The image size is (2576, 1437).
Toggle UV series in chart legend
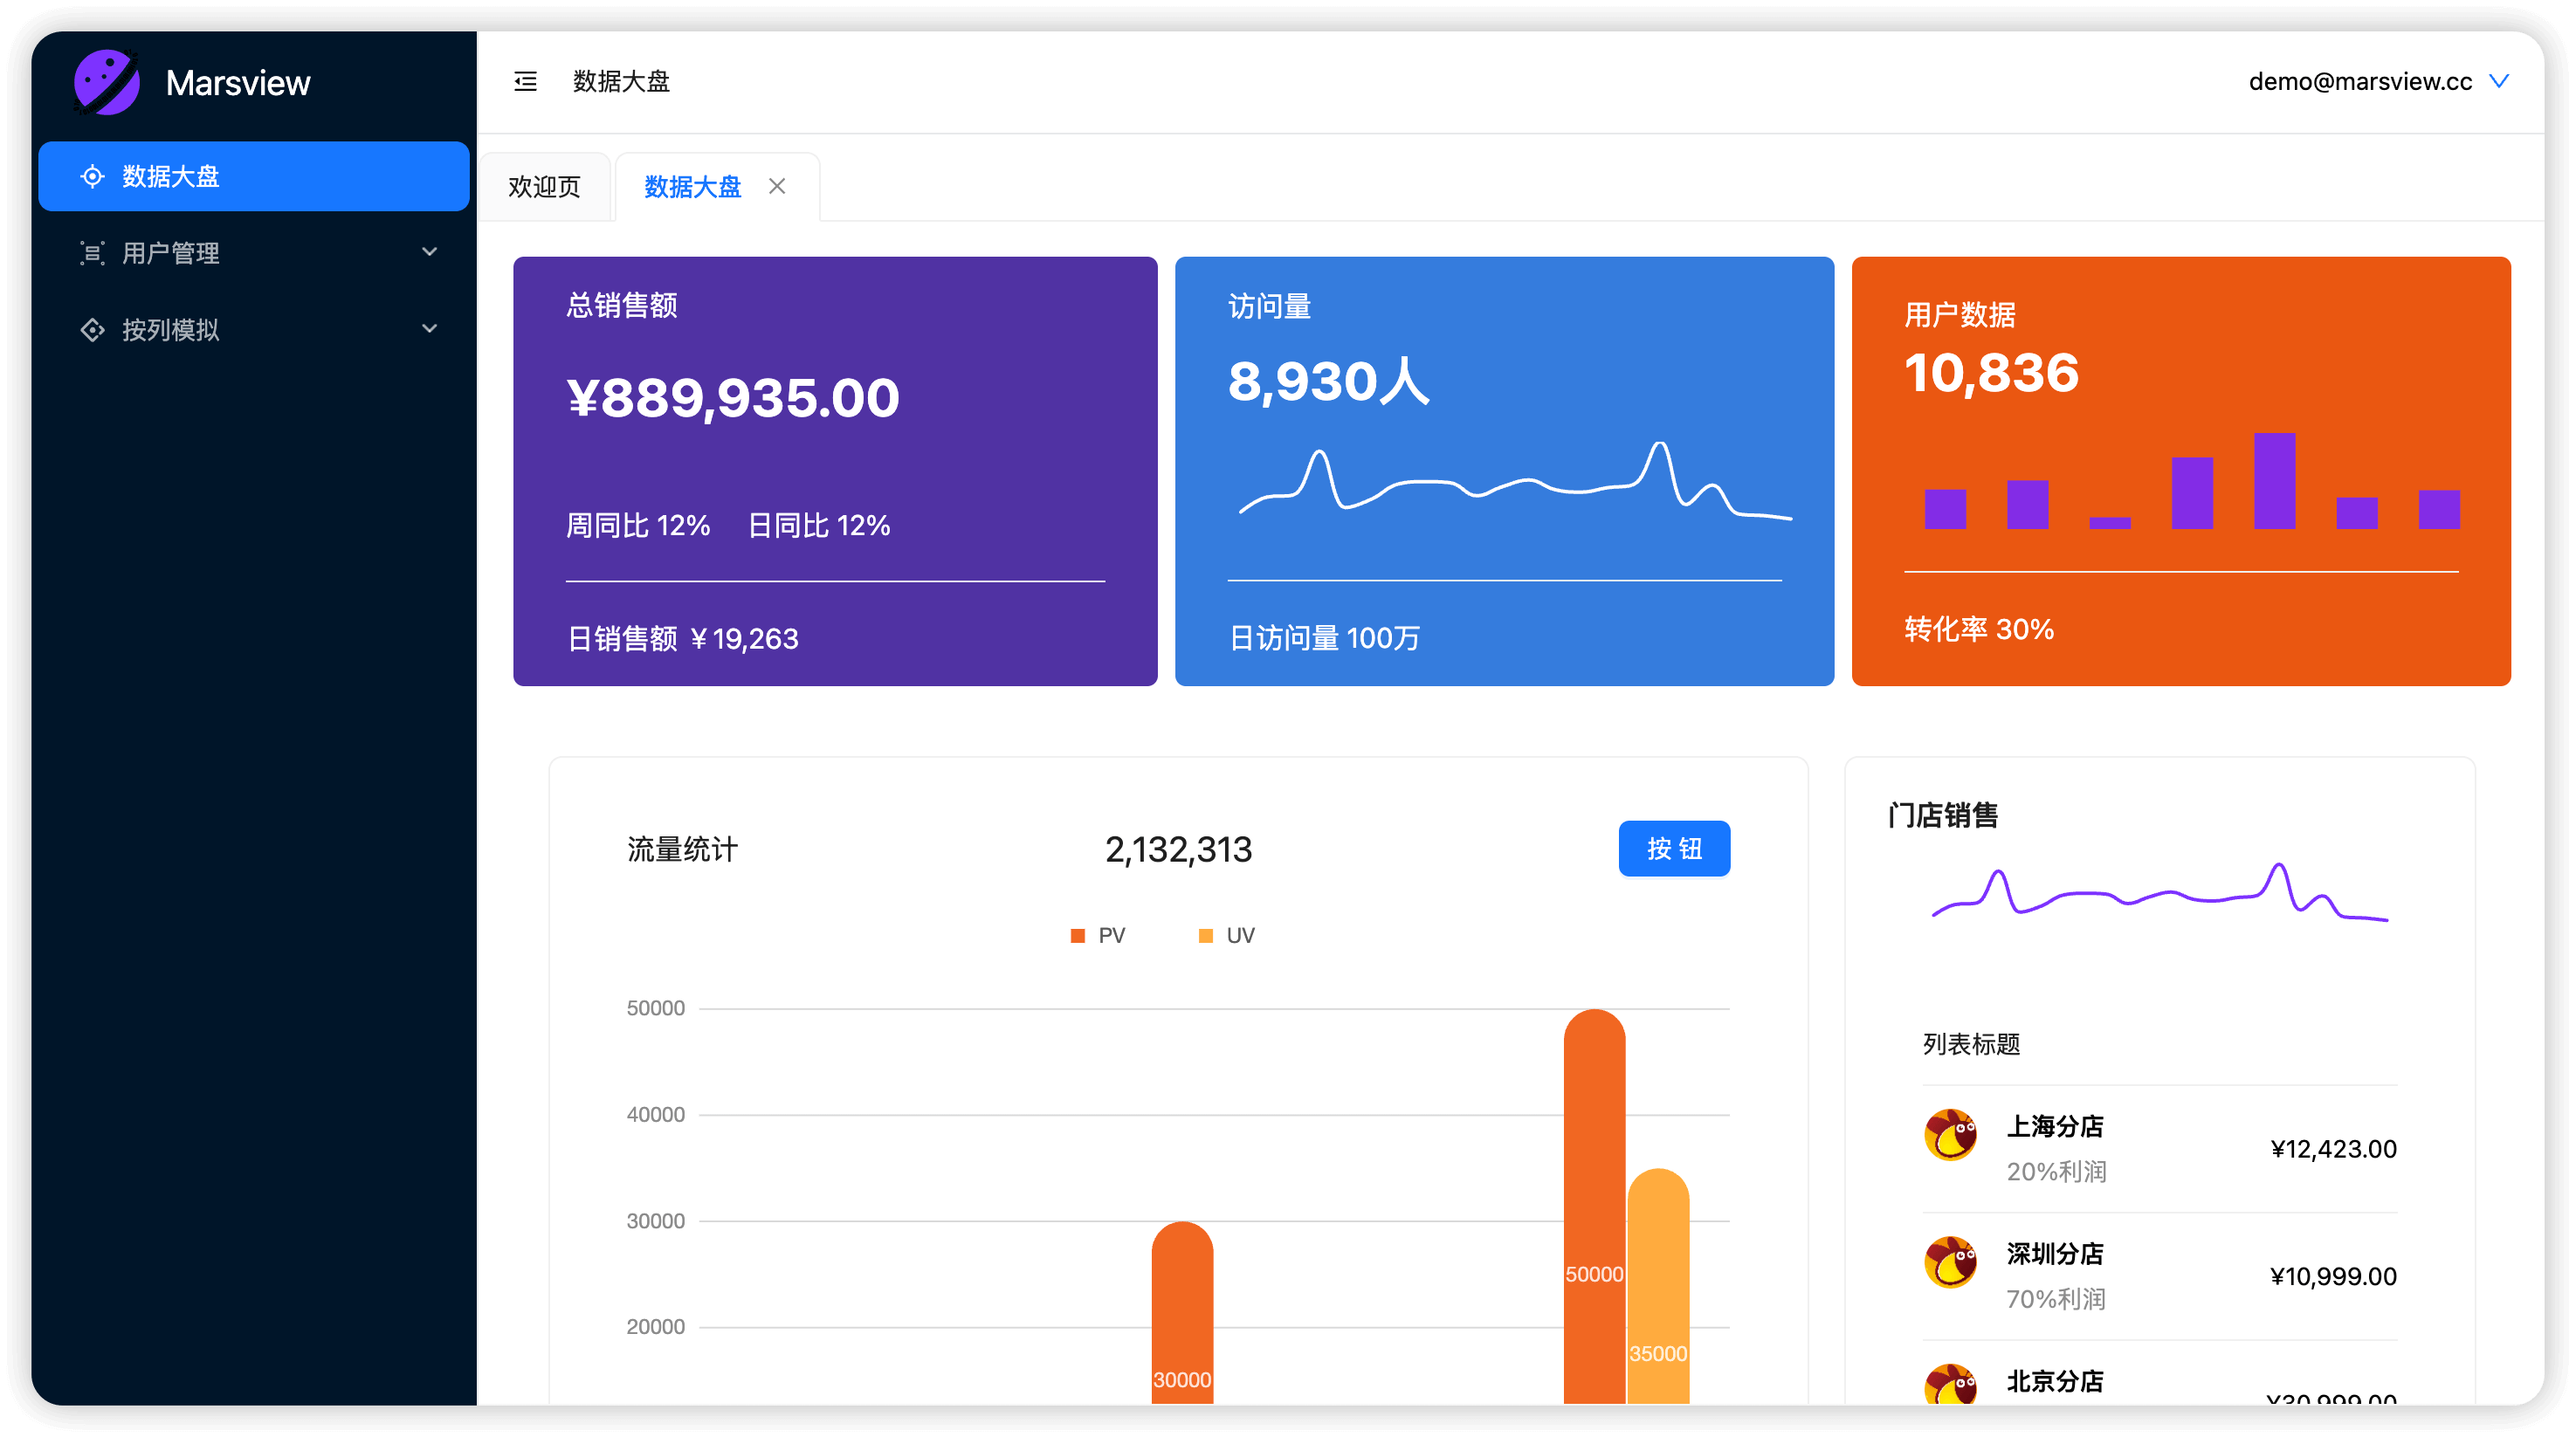(x=1226, y=935)
